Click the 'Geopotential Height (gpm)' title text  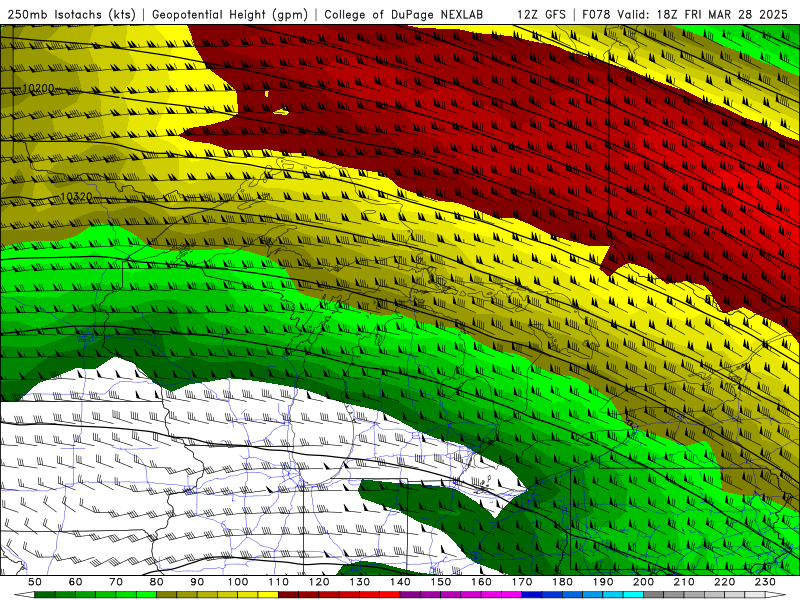point(230,14)
